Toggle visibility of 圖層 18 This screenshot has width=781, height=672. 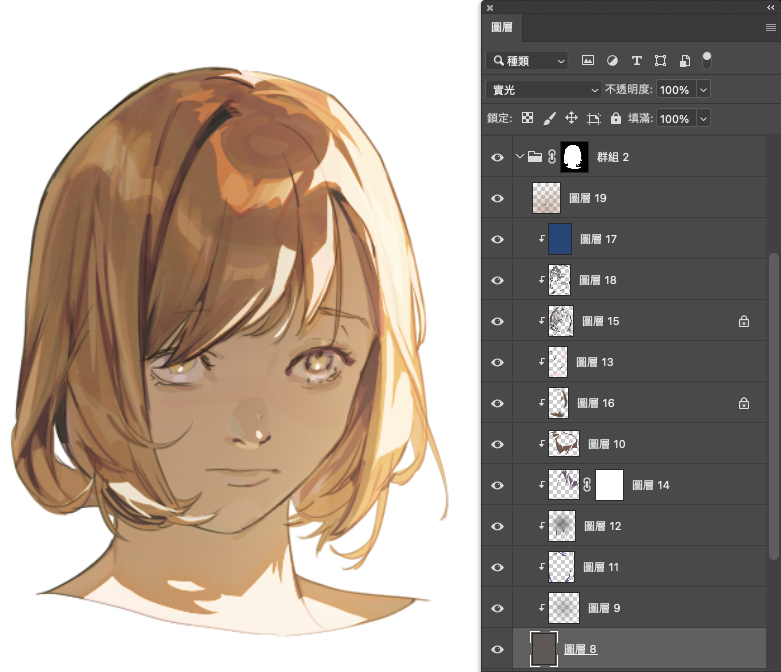[497, 280]
